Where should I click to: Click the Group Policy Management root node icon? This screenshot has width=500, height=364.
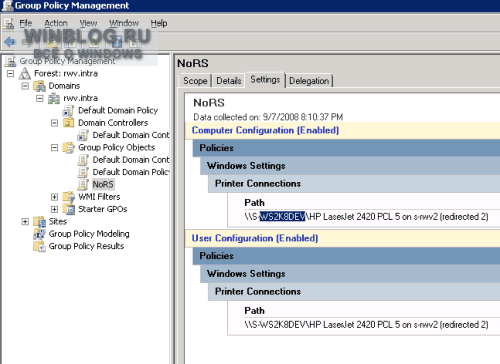(x=10, y=61)
